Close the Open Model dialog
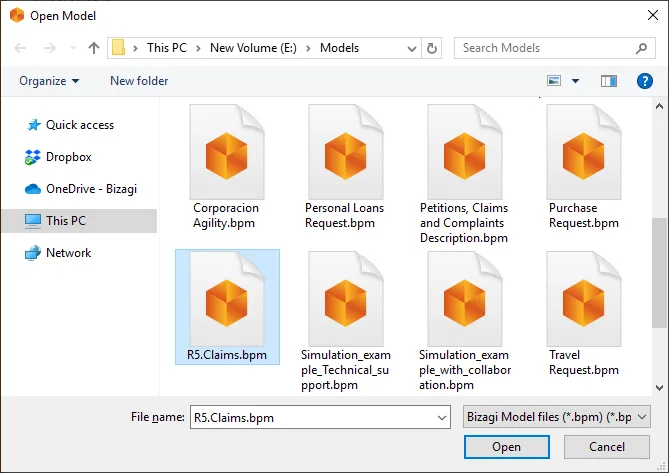 653,15
